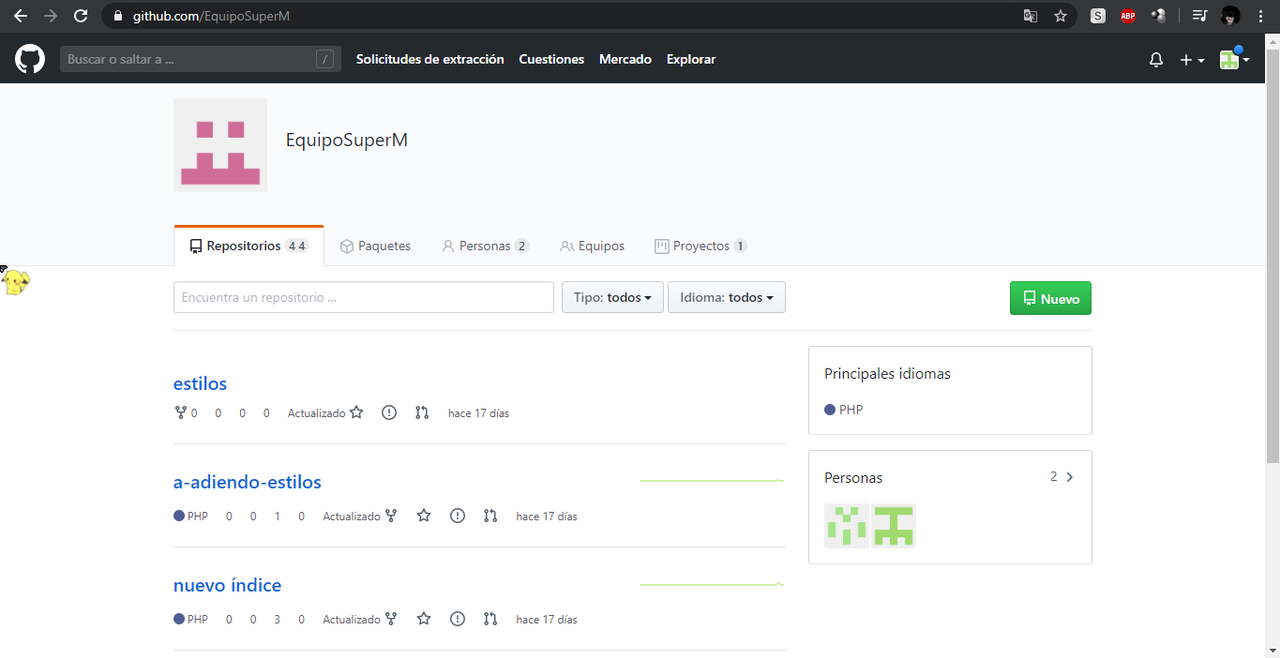Open issues icon of a-adiendo-estilos row
1280x658 pixels.
[457, 516]
